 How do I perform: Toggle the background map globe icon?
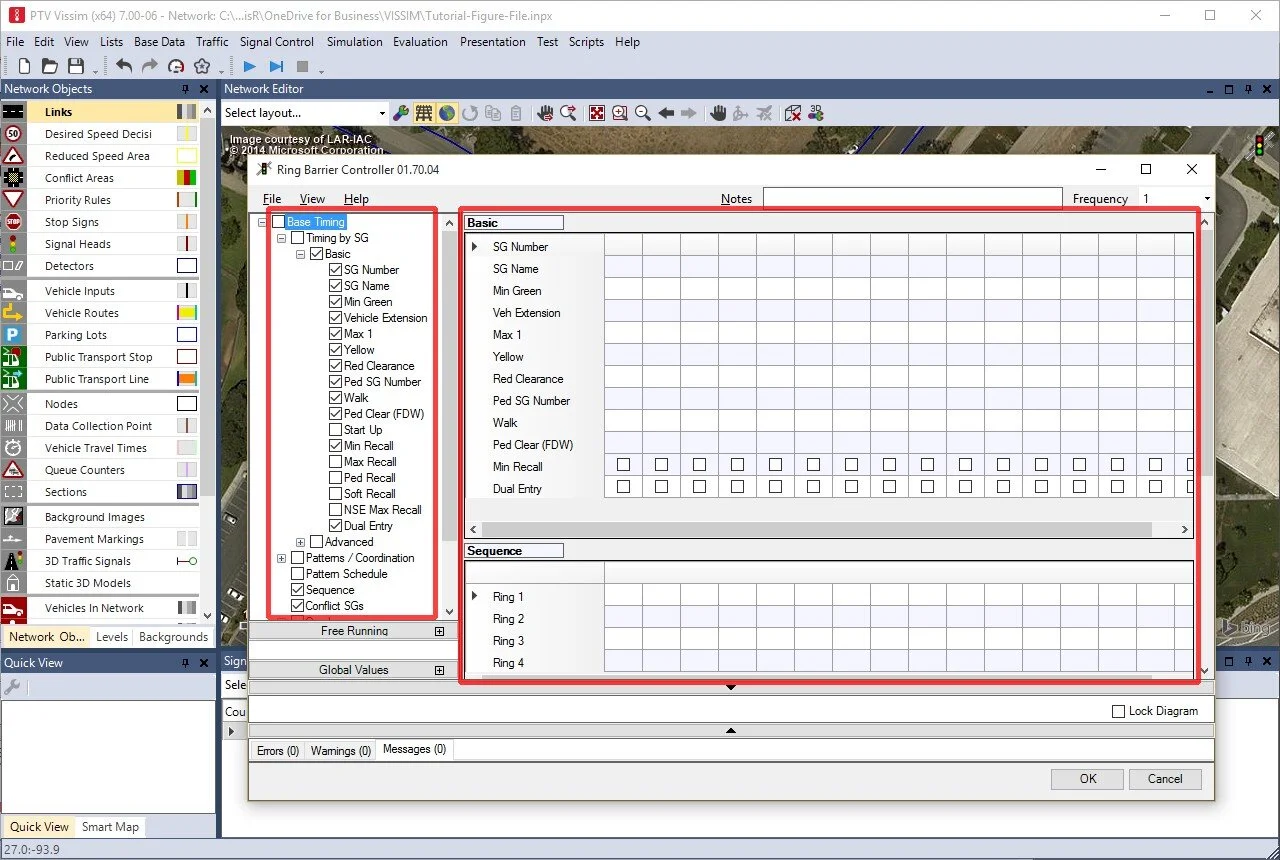pyautogui.click(x=446, y=112)
